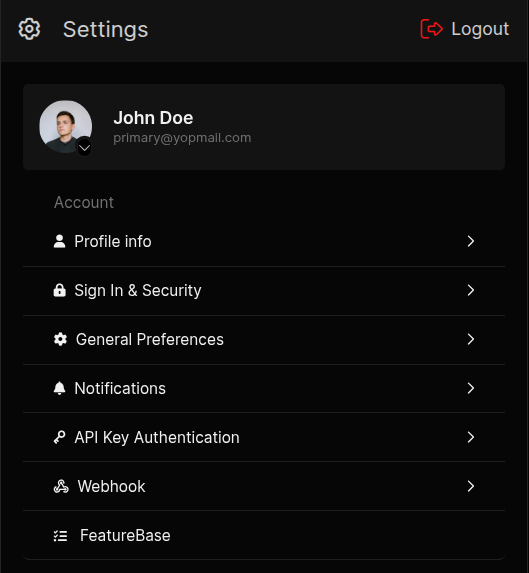The image size is (529, 573).
Task: Click the chevron on Webhook row
Action: (471, 486)
